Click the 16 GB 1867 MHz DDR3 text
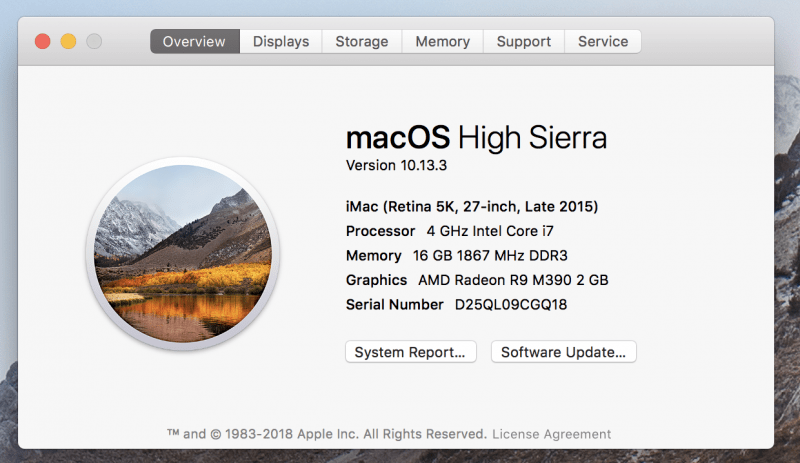 click(490, 256)
